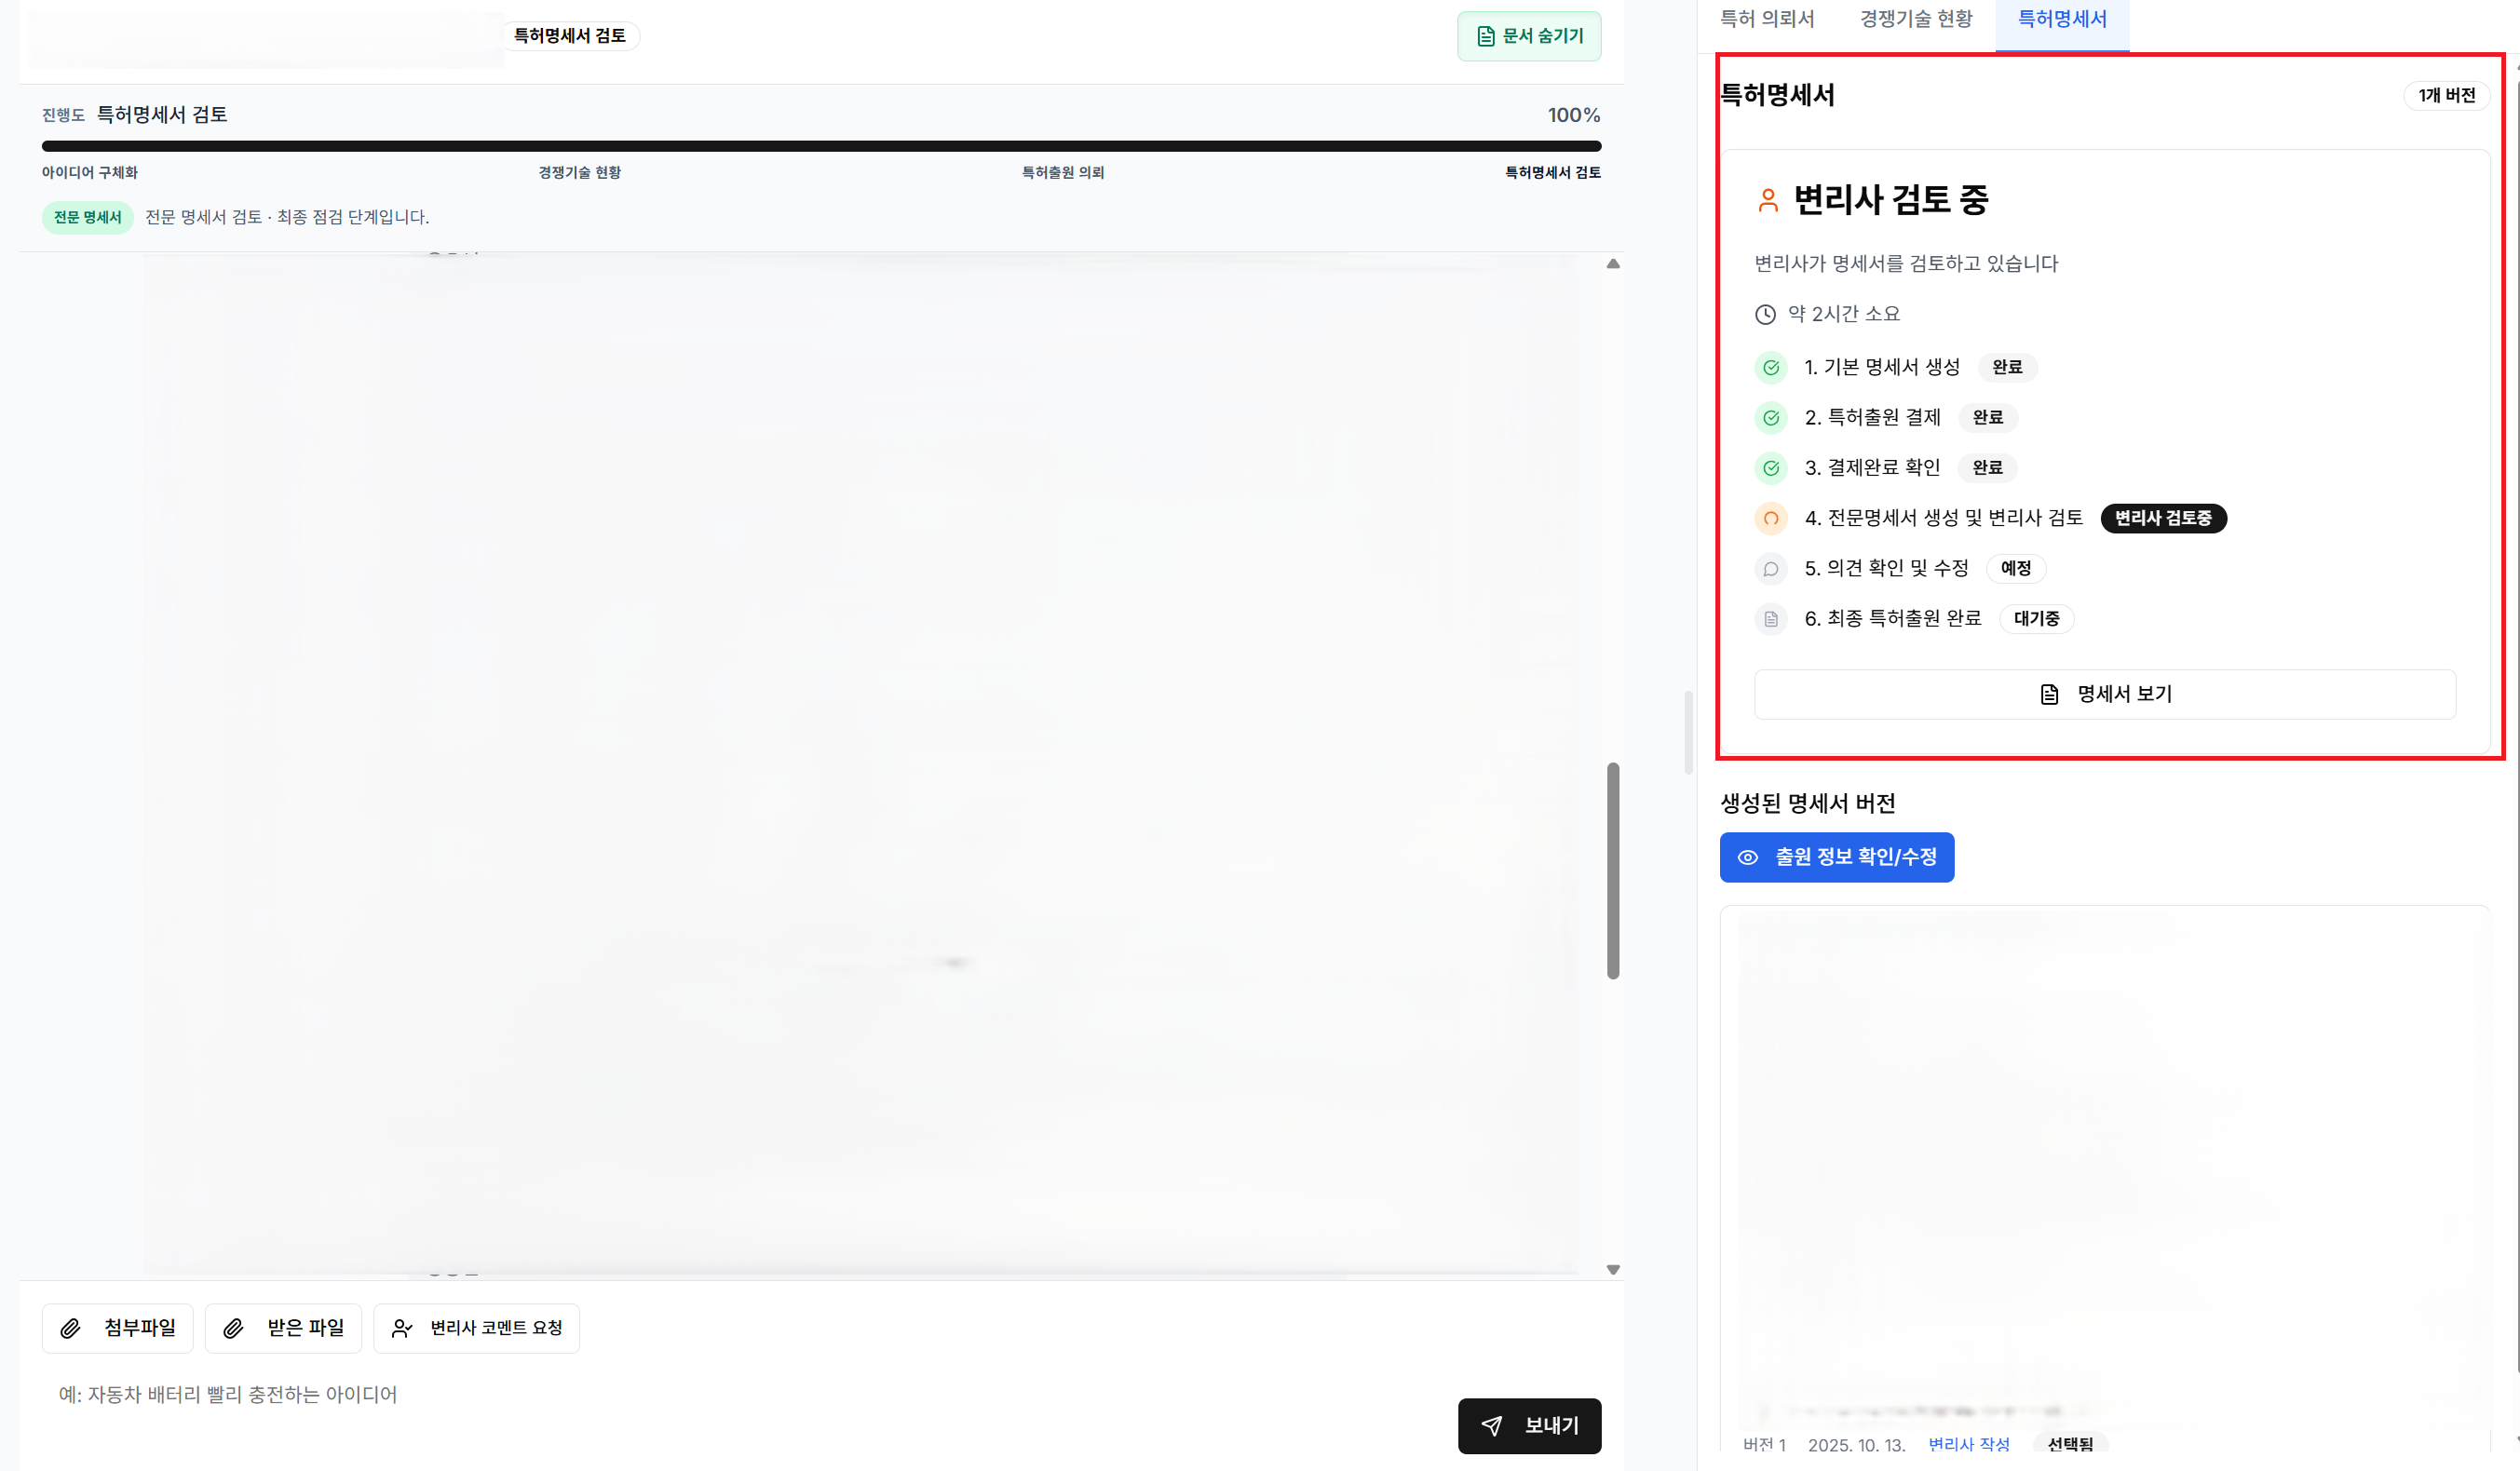Click the 대기중 status badge
Image resolution: width=2520 pixels, height=1471 pixels.
(x=2035, y=618)
